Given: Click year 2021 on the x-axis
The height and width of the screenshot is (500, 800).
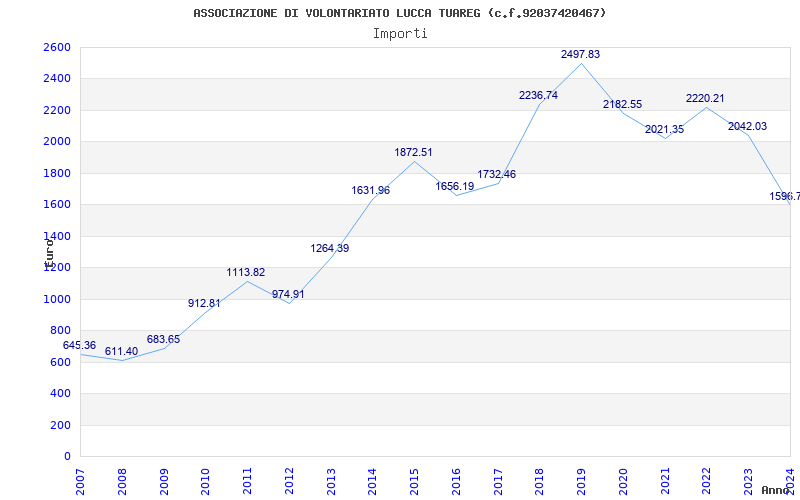Looking at the screenshot, I should click(x=665, y=482).
